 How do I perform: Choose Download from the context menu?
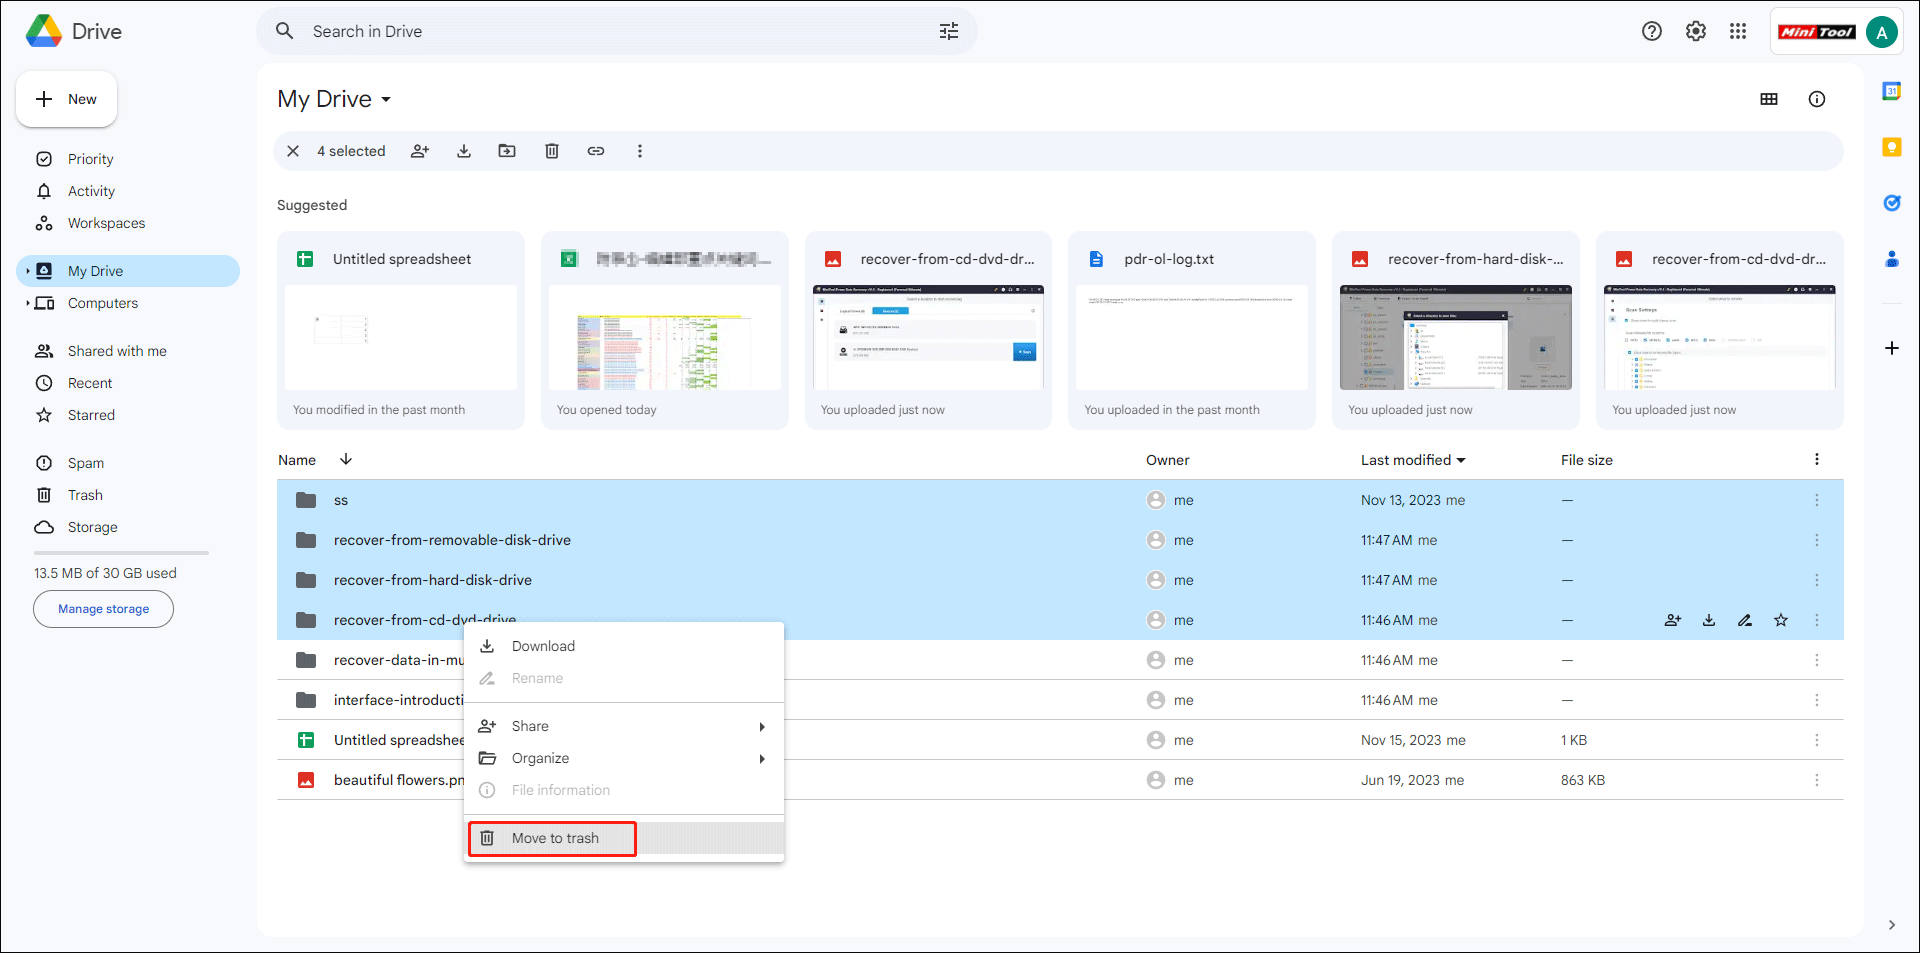tap(542, 646)
